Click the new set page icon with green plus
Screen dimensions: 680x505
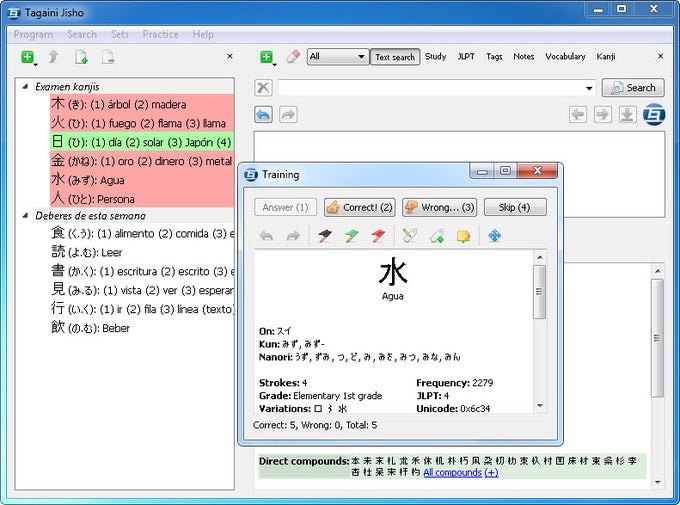click(x=81, y=57)
